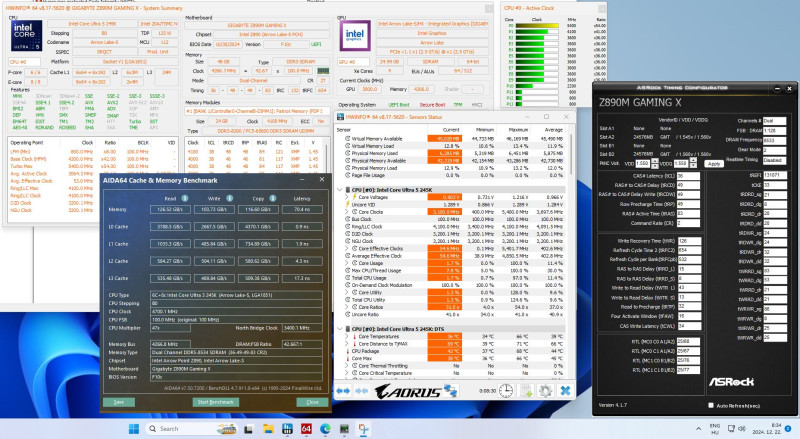Viewport: 800px width, 439px height.
Task: Click the Current column header in Sensors Status
Action: [x=451, y=130]
